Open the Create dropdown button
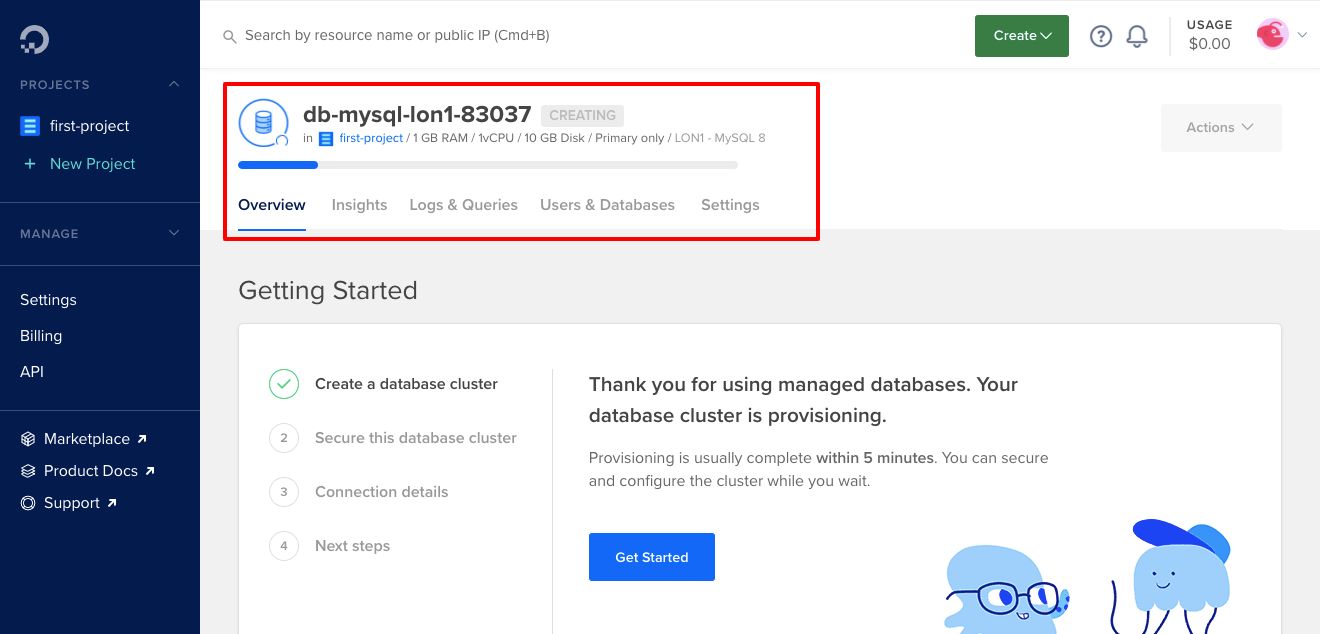 pos(1021,36)
